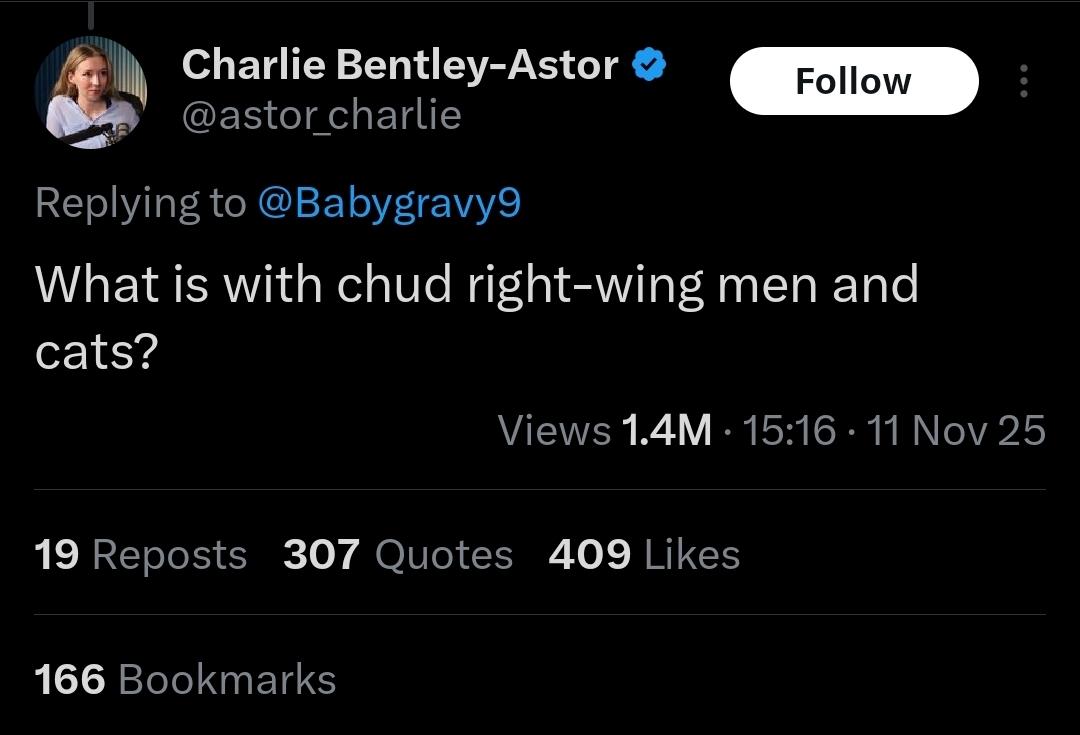Open the 409 Likes list
This screenshot has width=1080, height=735.
coord(644,555)
